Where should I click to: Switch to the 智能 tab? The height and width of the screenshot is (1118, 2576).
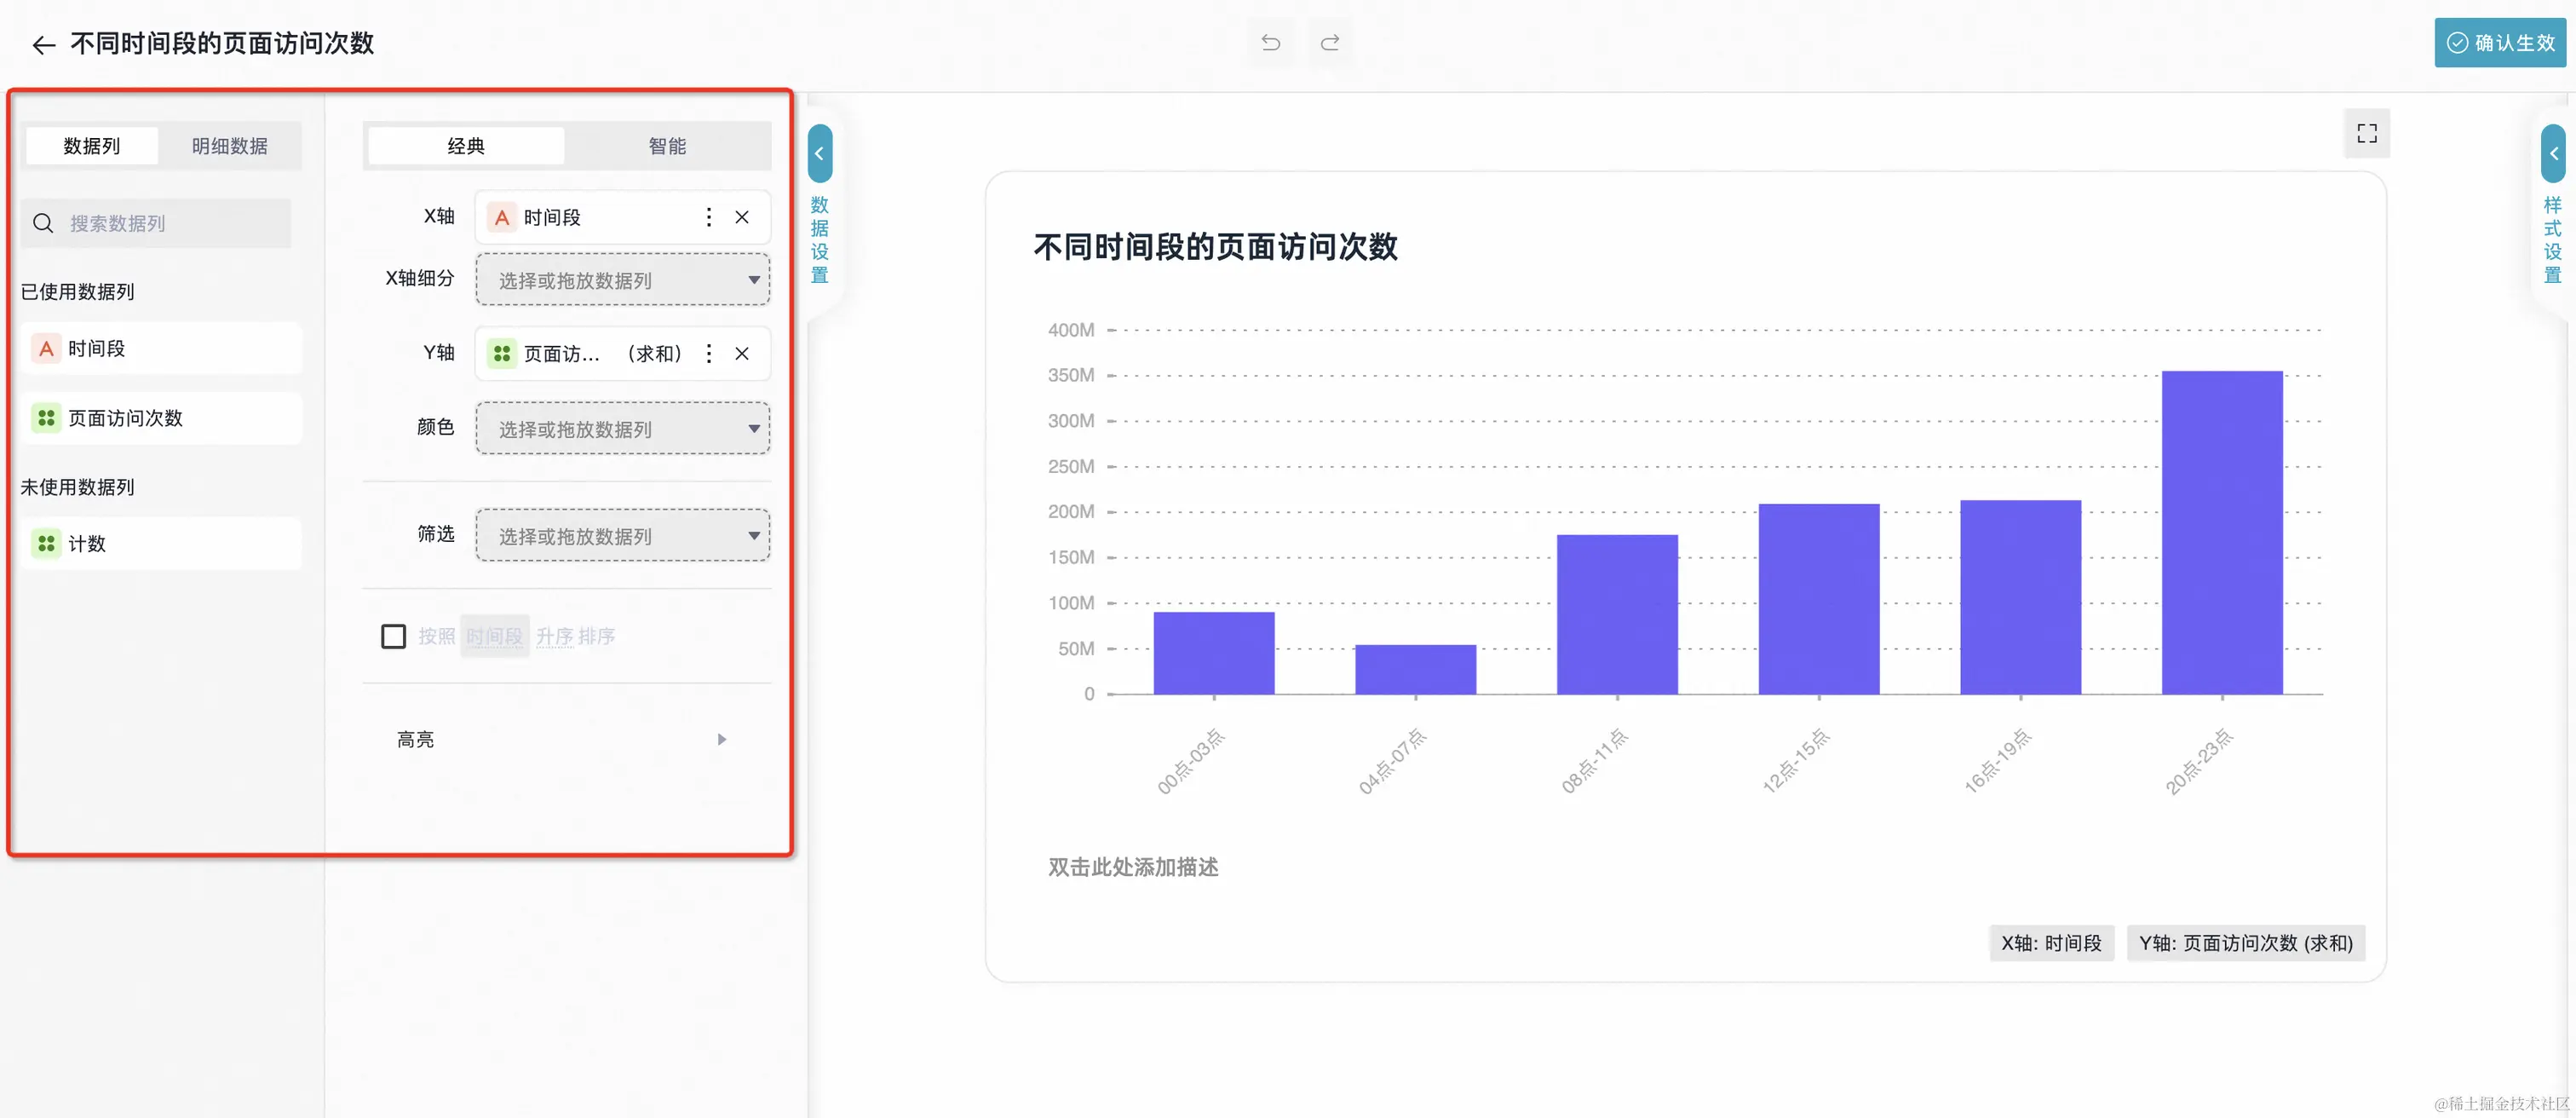[x=667, y=146]
